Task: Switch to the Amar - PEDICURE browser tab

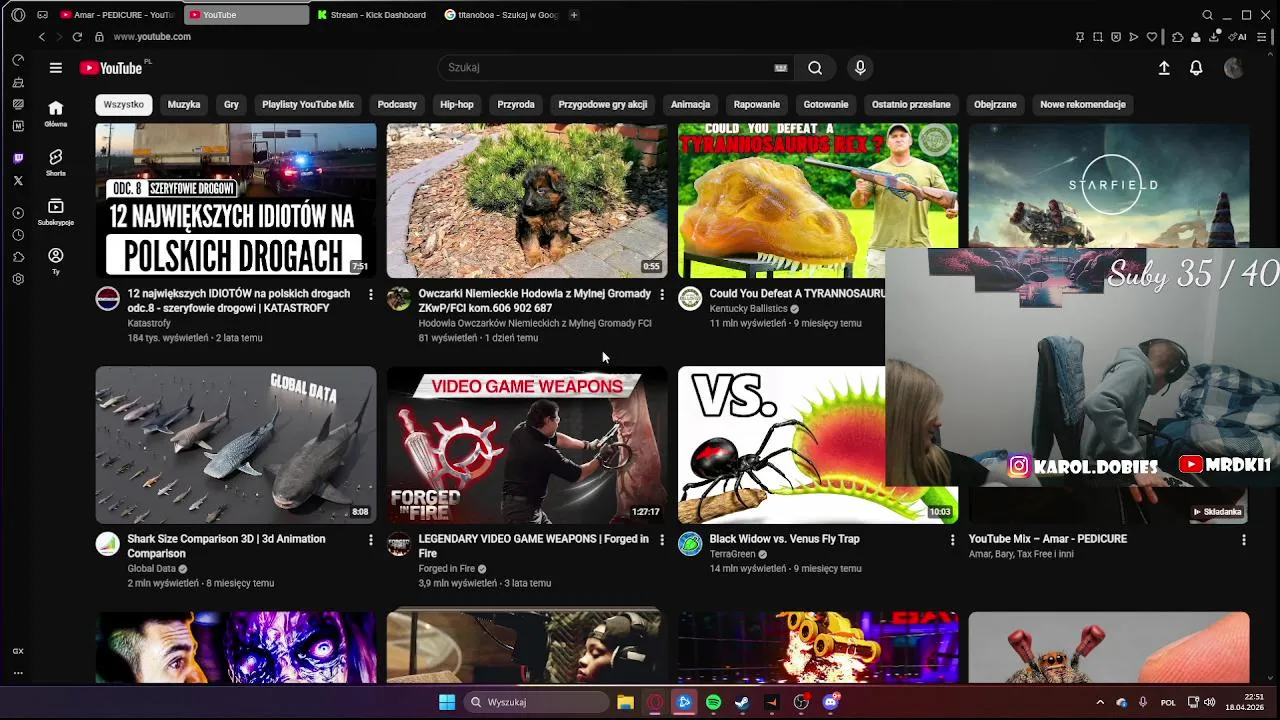Action: (x=117, y=15)
